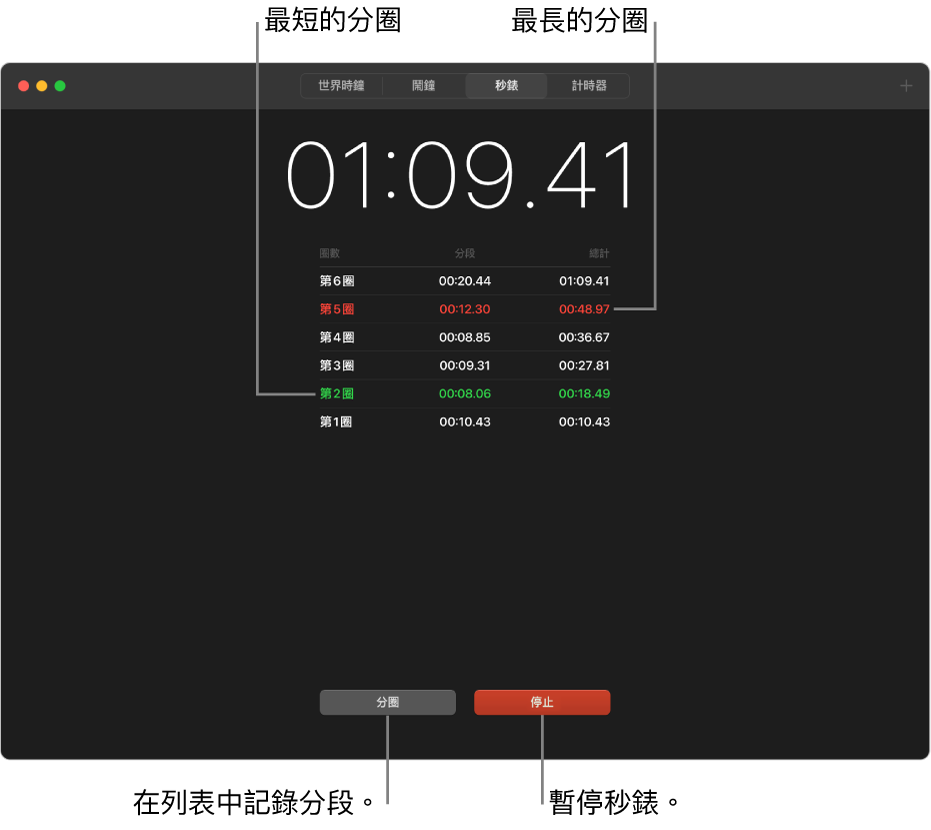Click shortest split time 00:08.06
The height and width of the screenshot is (830, 931).
click(x=465, y=394)
